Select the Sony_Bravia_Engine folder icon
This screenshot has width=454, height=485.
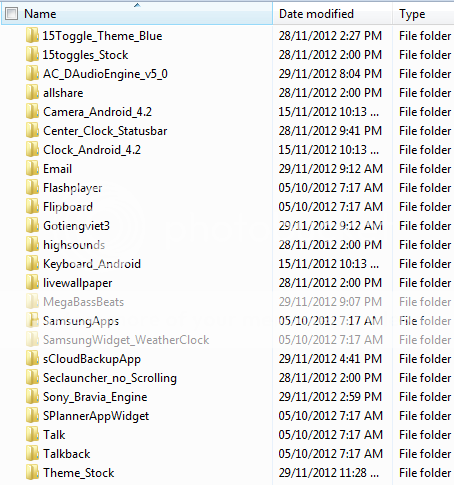pos(32,397)
